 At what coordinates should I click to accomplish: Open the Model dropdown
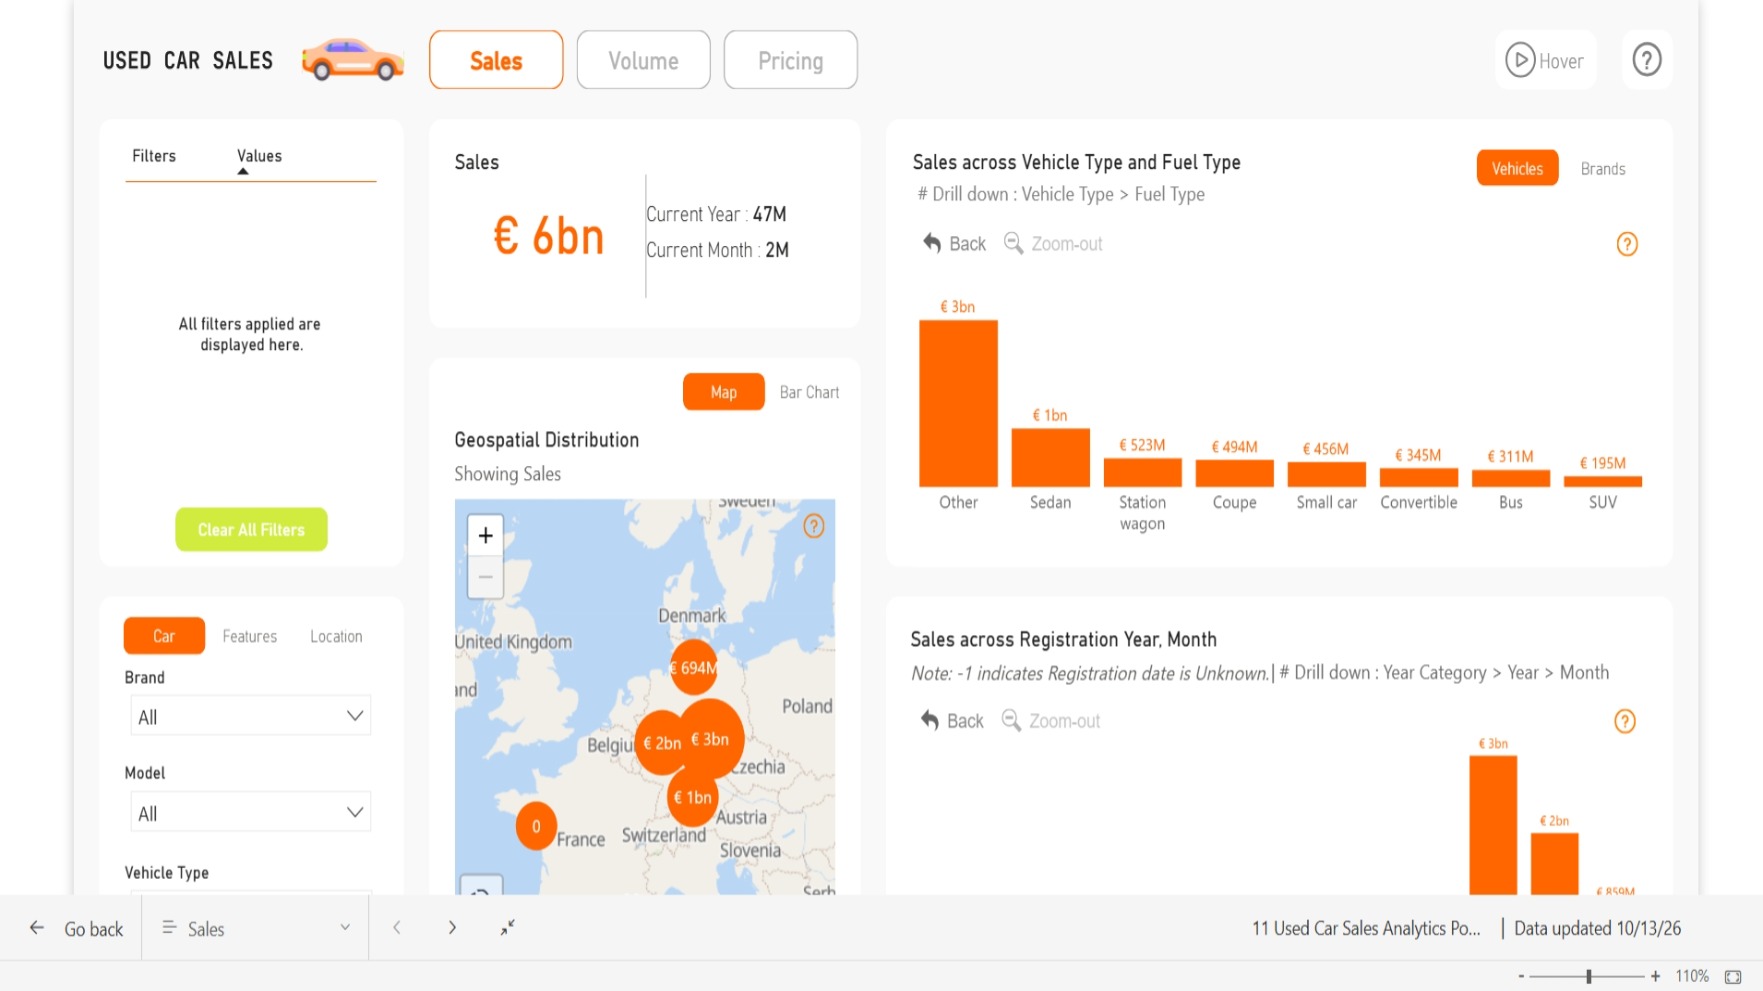pyautogui.click(x=251, y=813)
